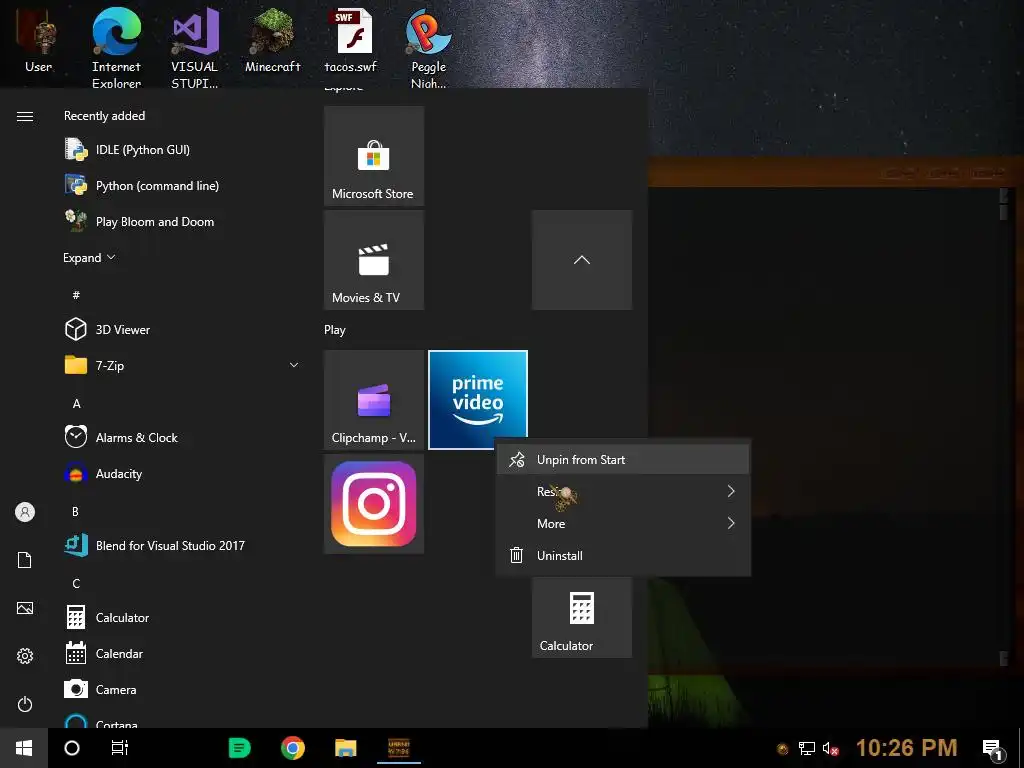Jump to letter # section header

click(x=76, y=295)
